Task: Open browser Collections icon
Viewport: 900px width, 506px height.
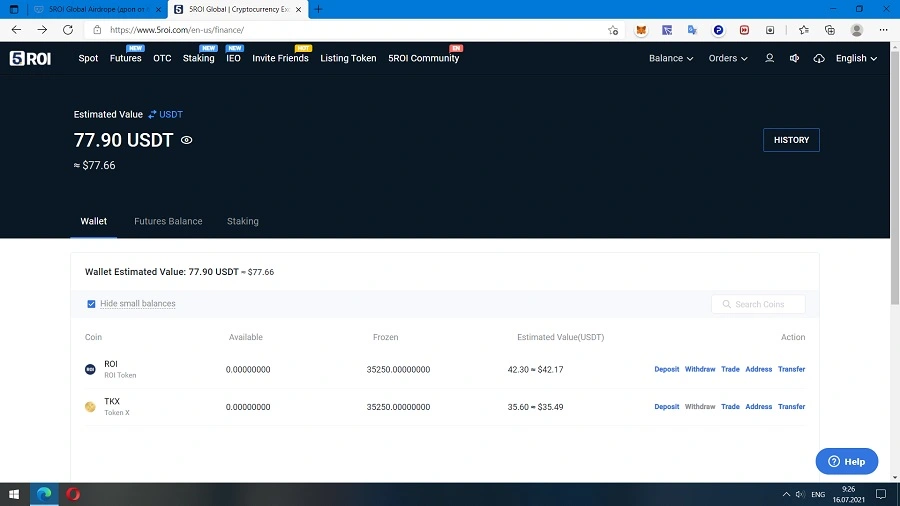Action: click(829, 30)
